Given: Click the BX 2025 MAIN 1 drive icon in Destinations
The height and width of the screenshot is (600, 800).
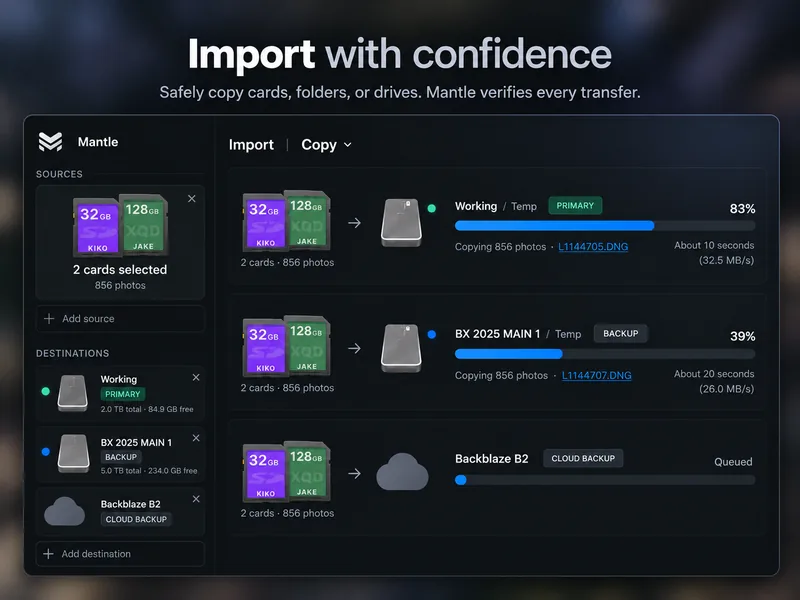Looking at the screenshot, I should (x=73, y=453).
